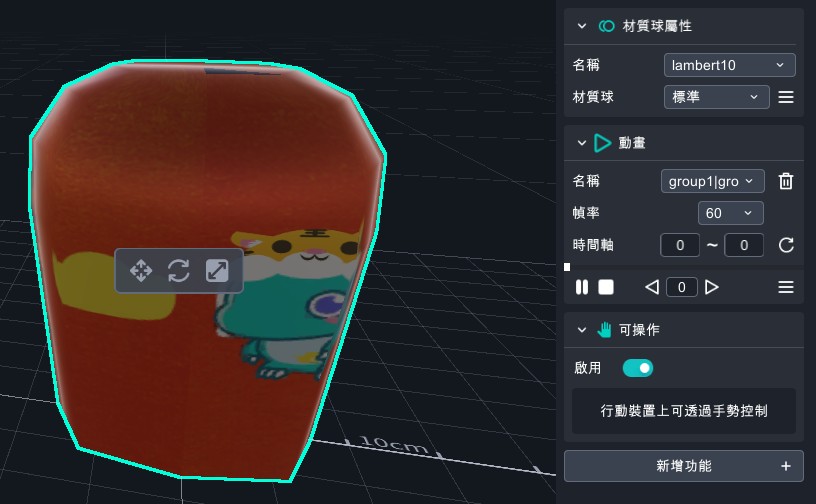The height and width of the screenshot is (504, 816).
Task: Reset the timeline range with refresh icon
Action: click(x=786, y=245)
